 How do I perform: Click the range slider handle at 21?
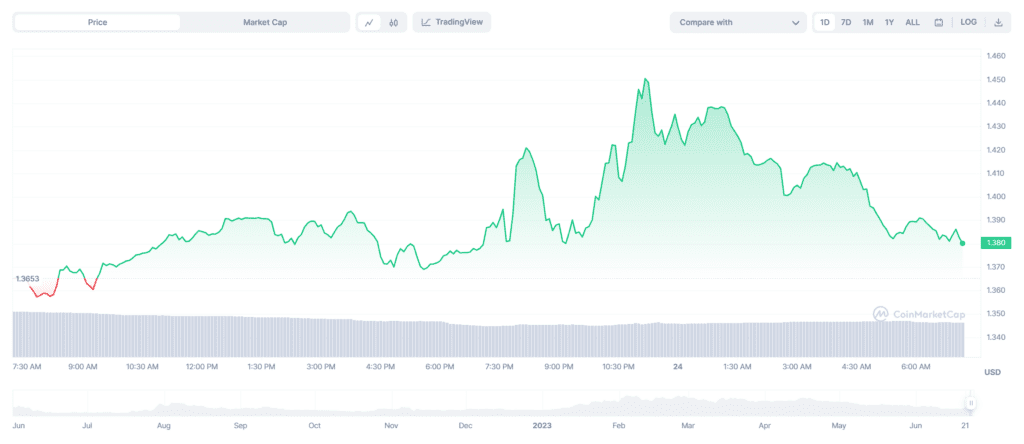coord(971,403)
